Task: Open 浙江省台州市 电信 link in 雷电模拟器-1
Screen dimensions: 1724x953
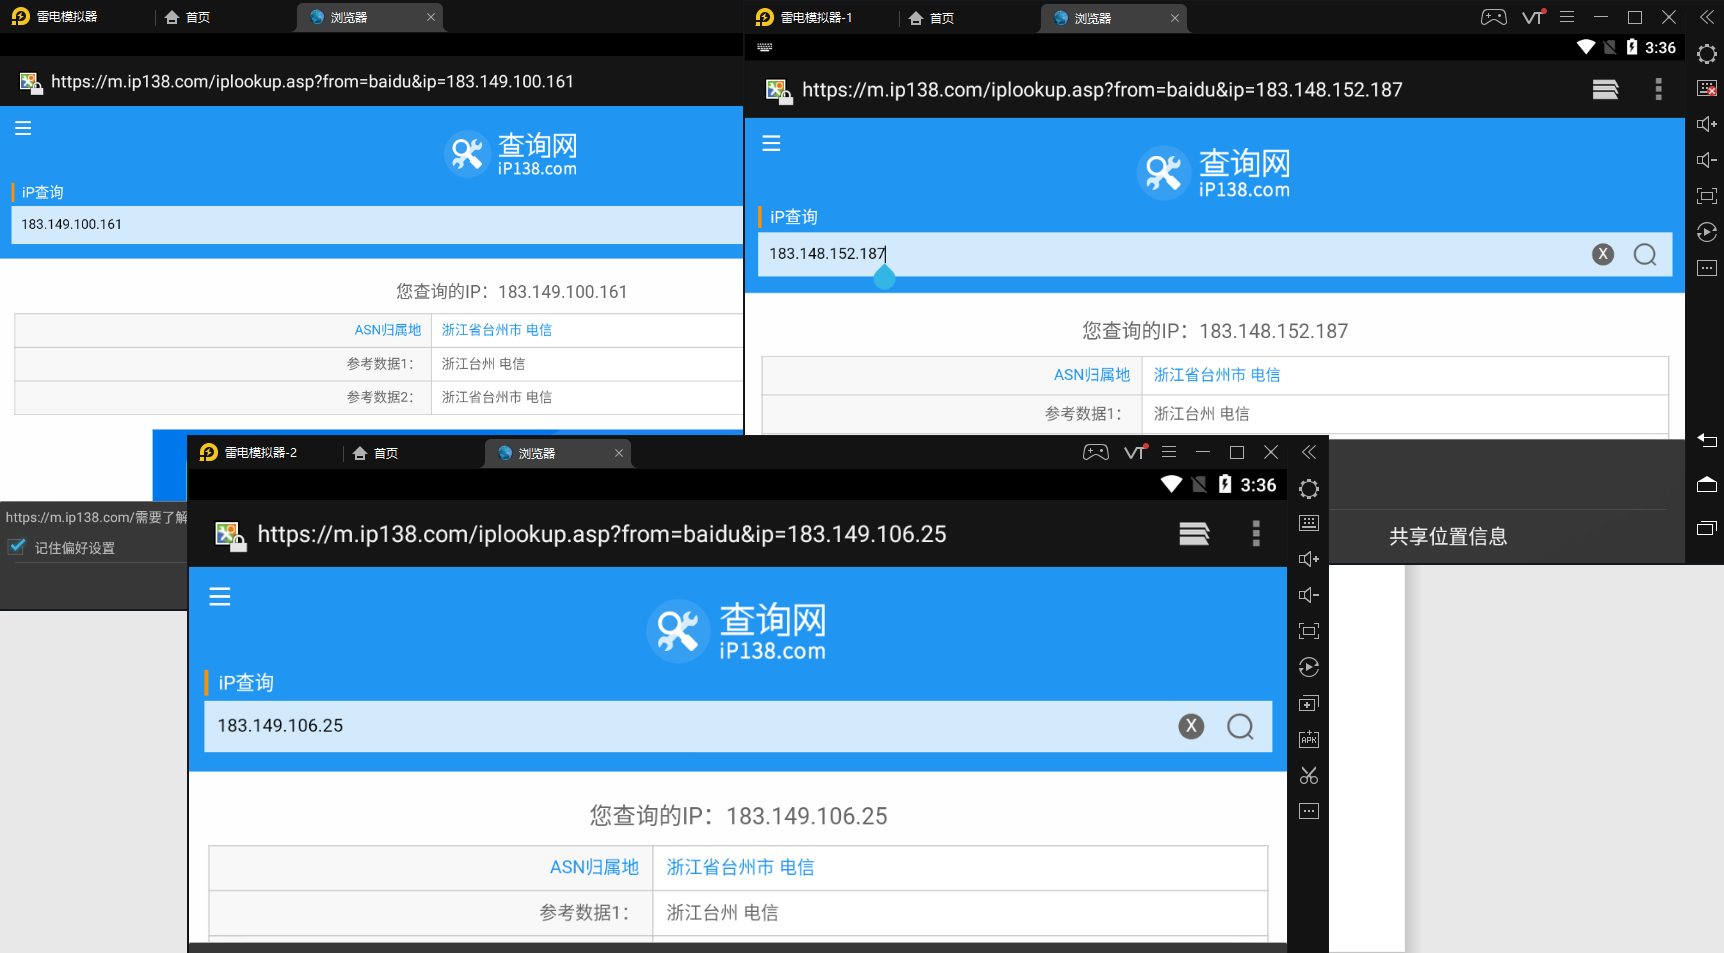Action: (1217, 375)
